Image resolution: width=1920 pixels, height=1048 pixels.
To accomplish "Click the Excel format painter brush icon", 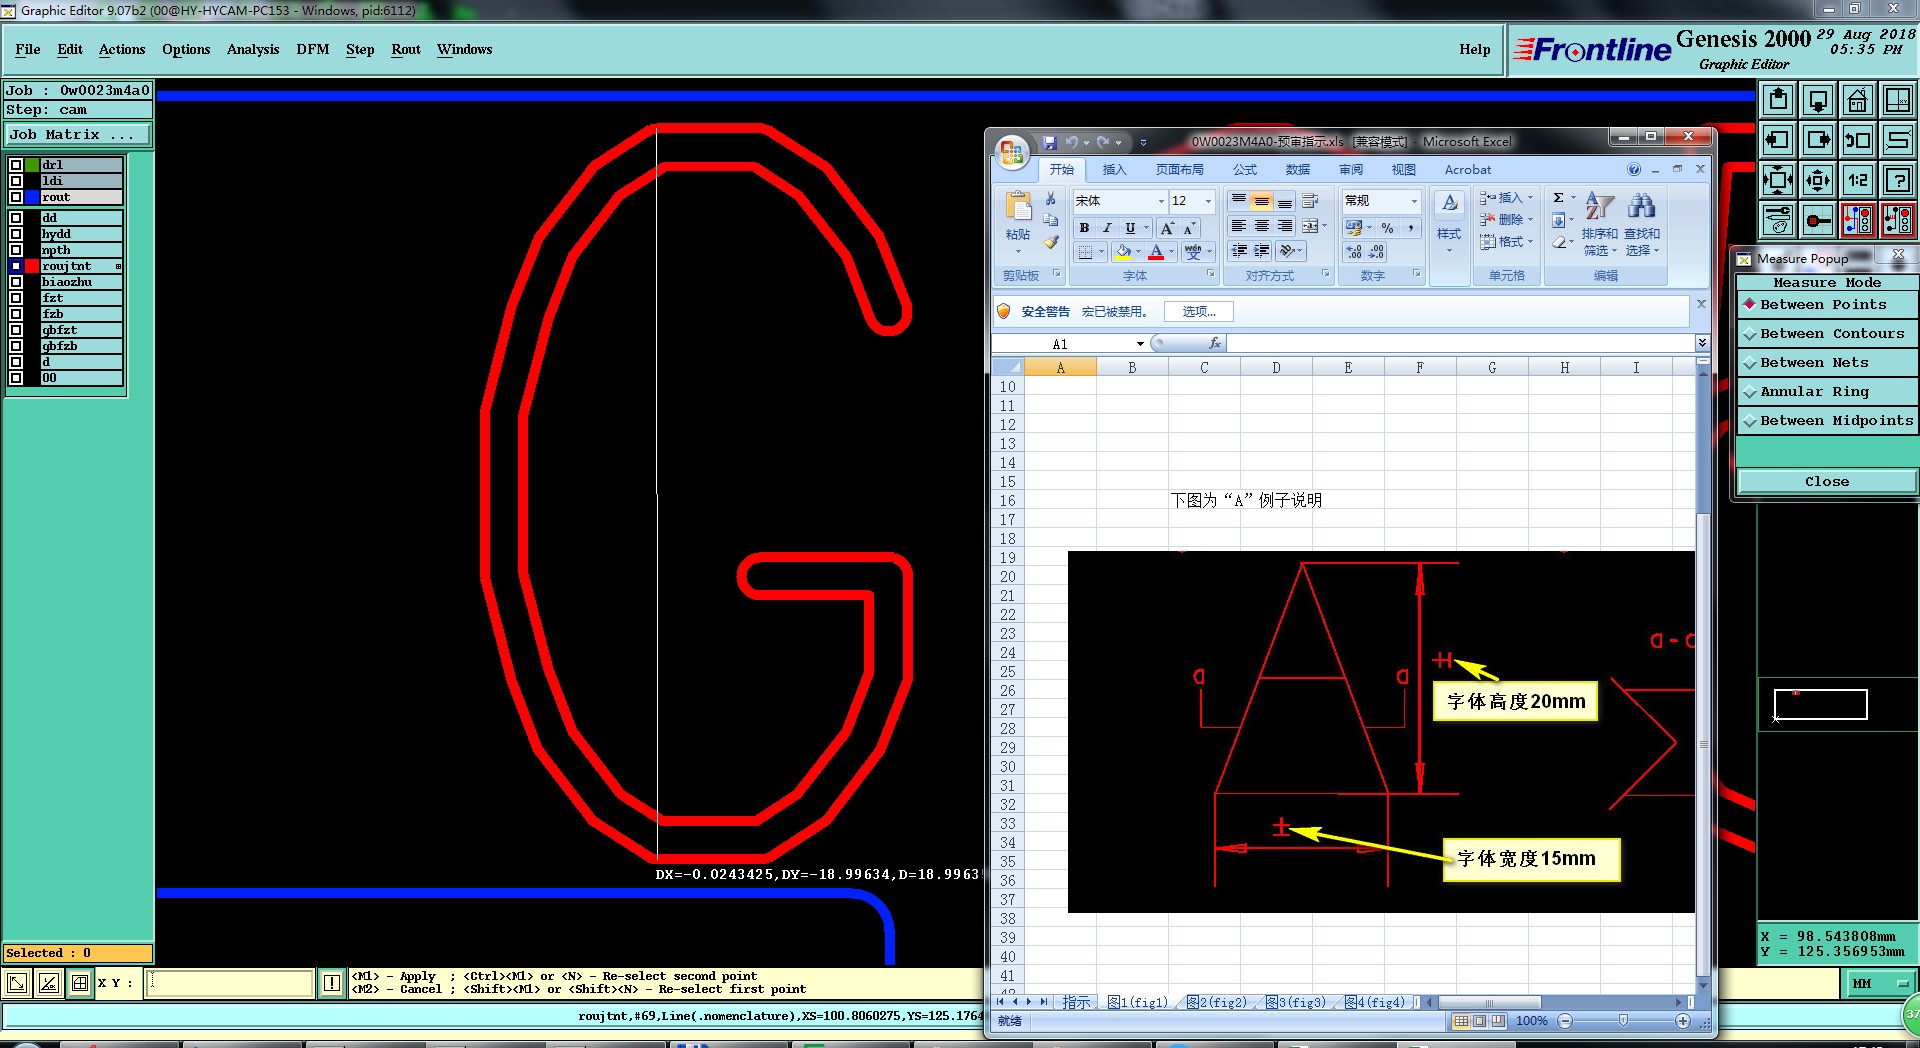I will click(1051, 242).
